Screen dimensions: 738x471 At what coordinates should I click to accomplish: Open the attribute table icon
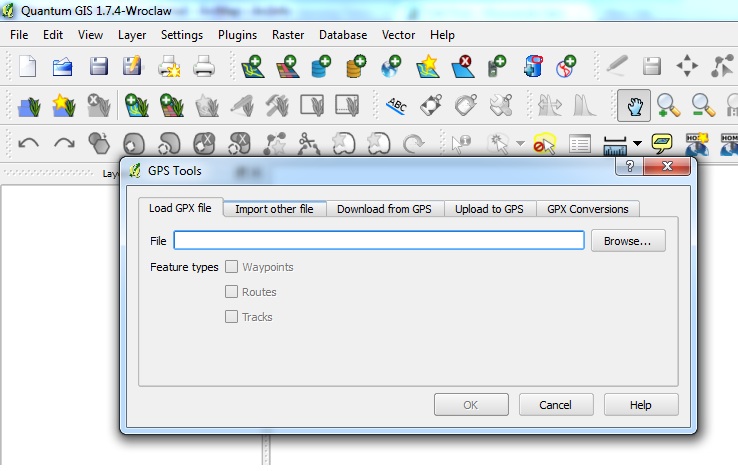580,143
